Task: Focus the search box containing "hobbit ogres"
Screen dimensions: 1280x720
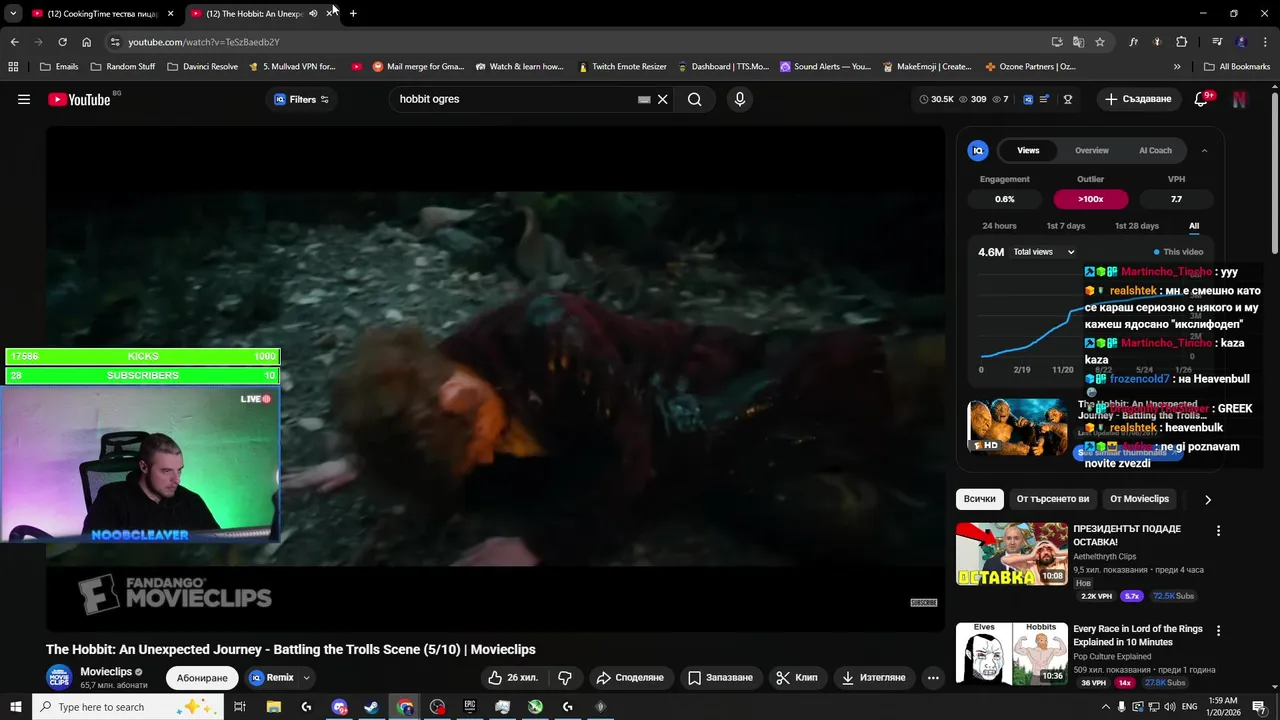Action: click(x=515, y=99)
